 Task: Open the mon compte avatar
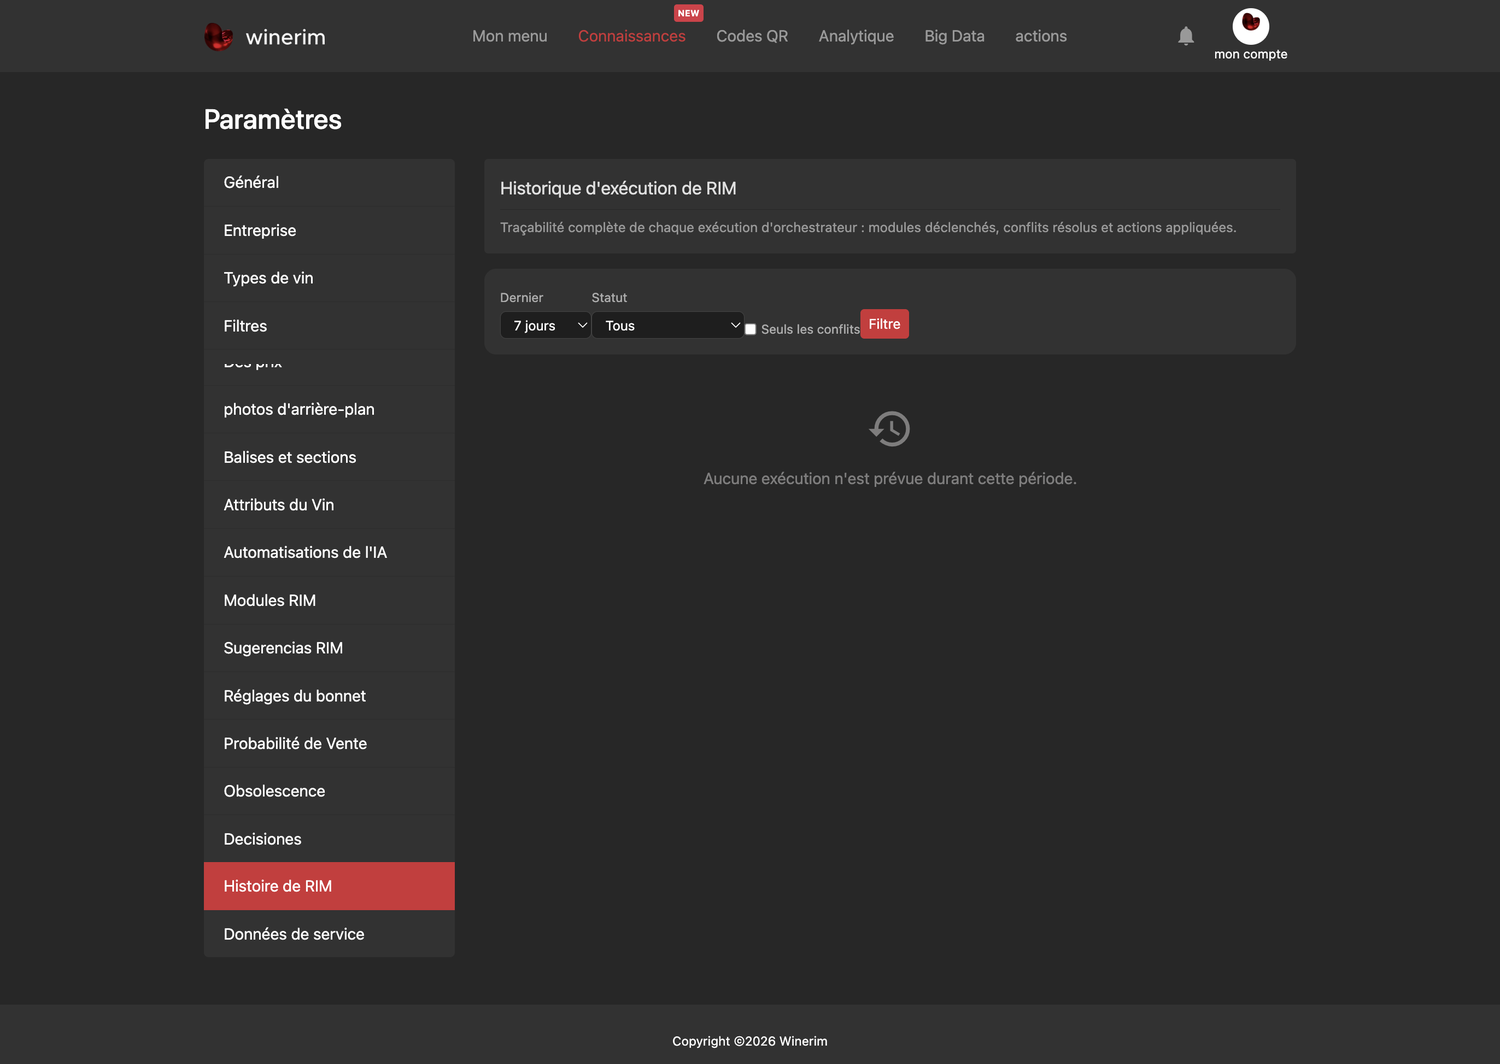(1250, 25)
